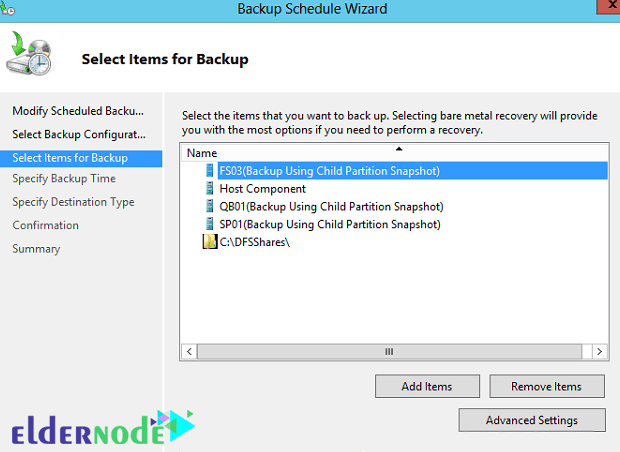The width and height of the screenshot is (620, 452).
Task: Click the SP01 virtual machine server icon
Action: pyautogui.click(x=210, y=224)
